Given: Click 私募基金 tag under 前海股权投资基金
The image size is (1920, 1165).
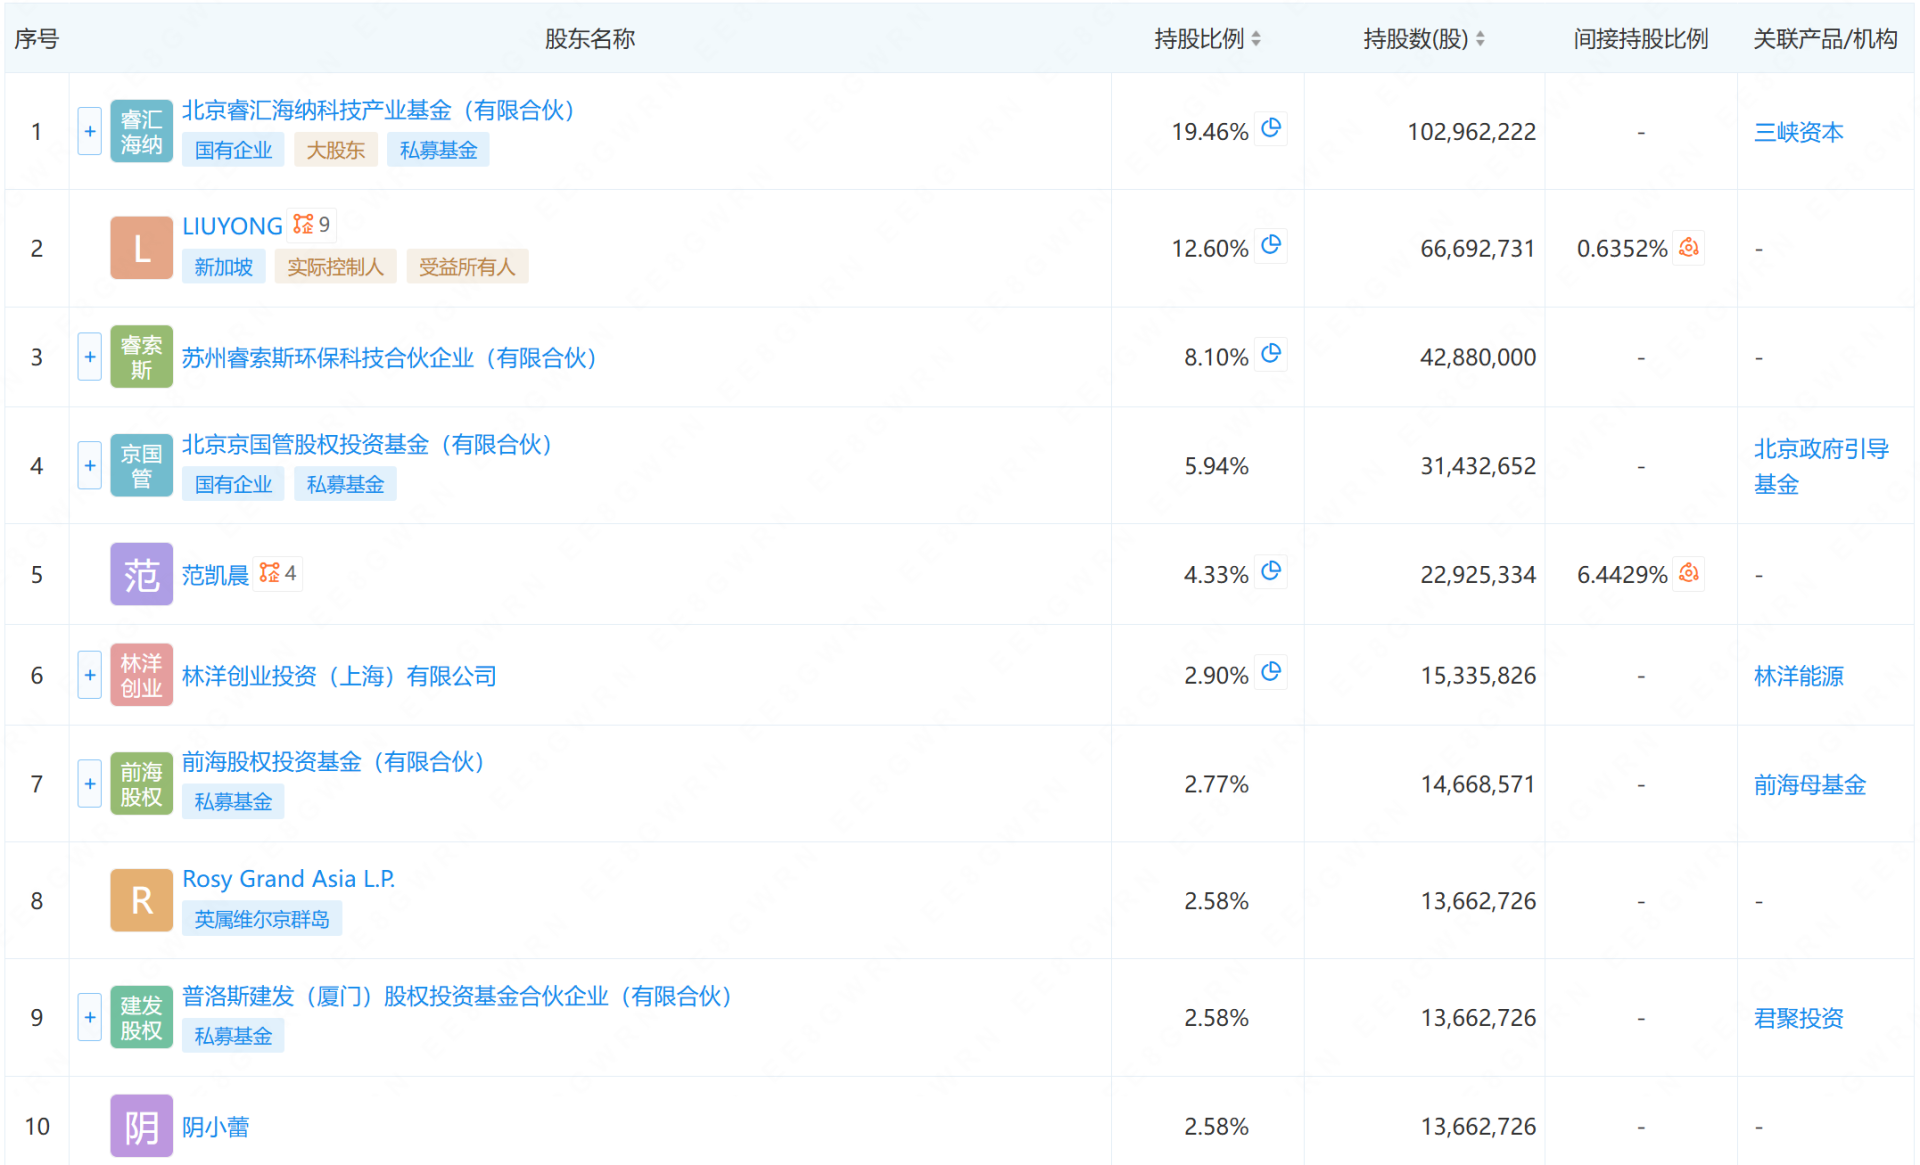Looking at the screenshot, I should point(233,802).
